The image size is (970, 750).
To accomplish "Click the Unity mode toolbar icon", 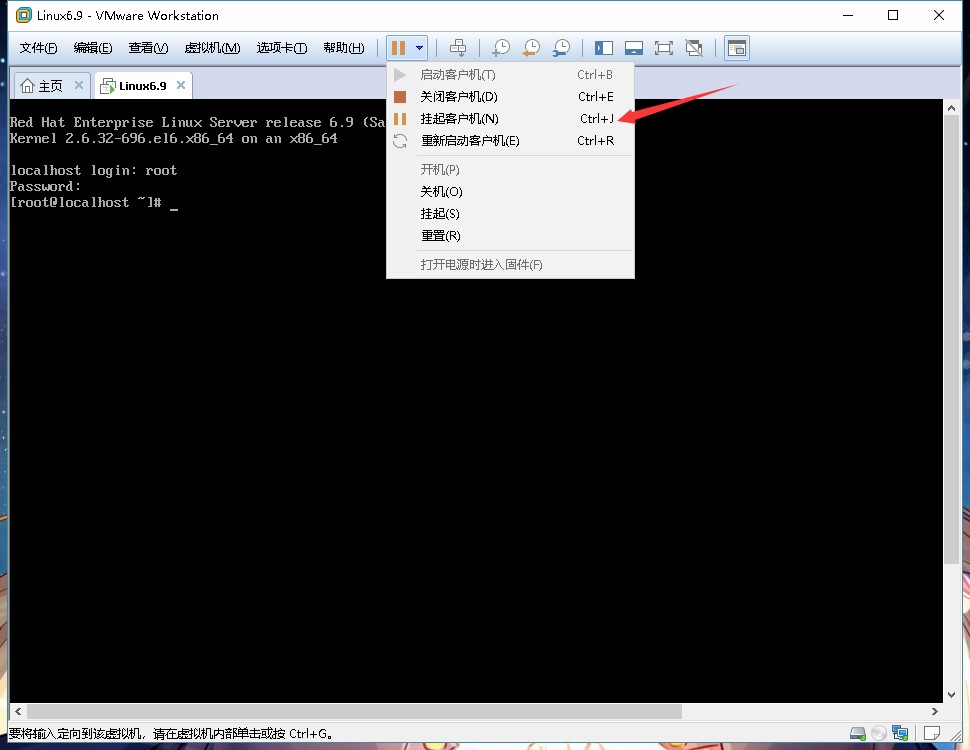I will (694, 48).
